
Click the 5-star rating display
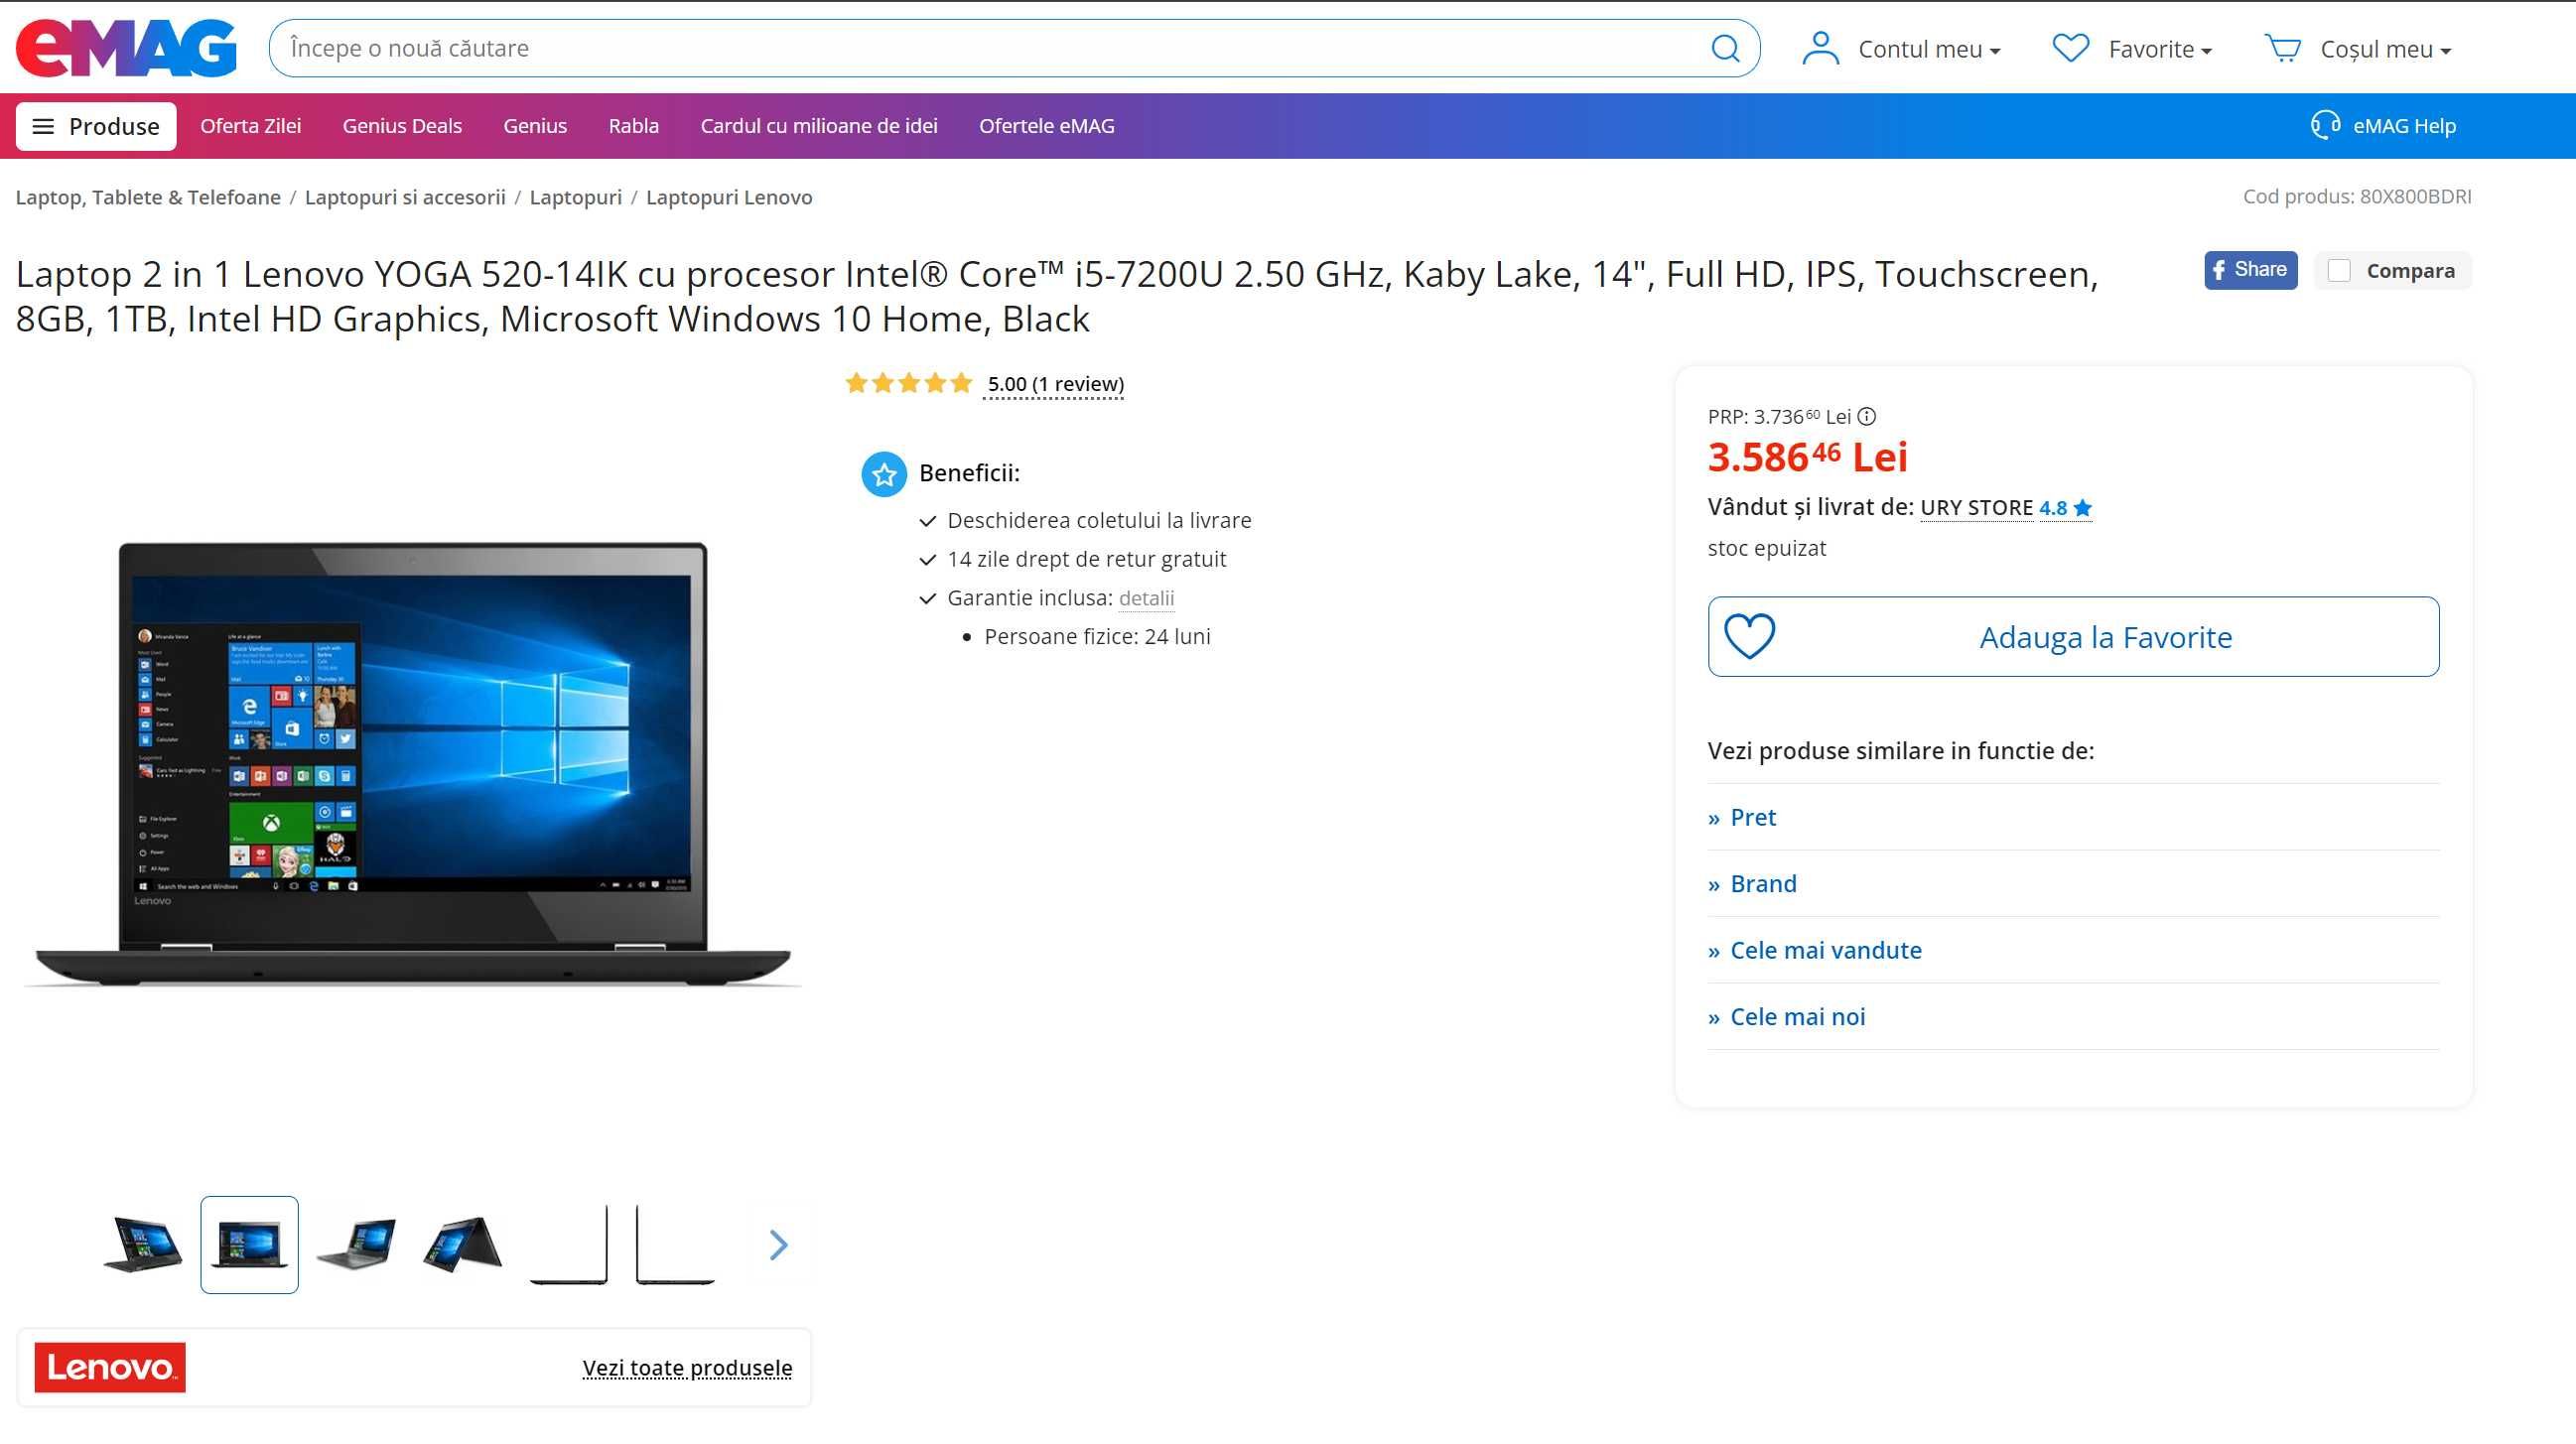[x=902, y=382]
